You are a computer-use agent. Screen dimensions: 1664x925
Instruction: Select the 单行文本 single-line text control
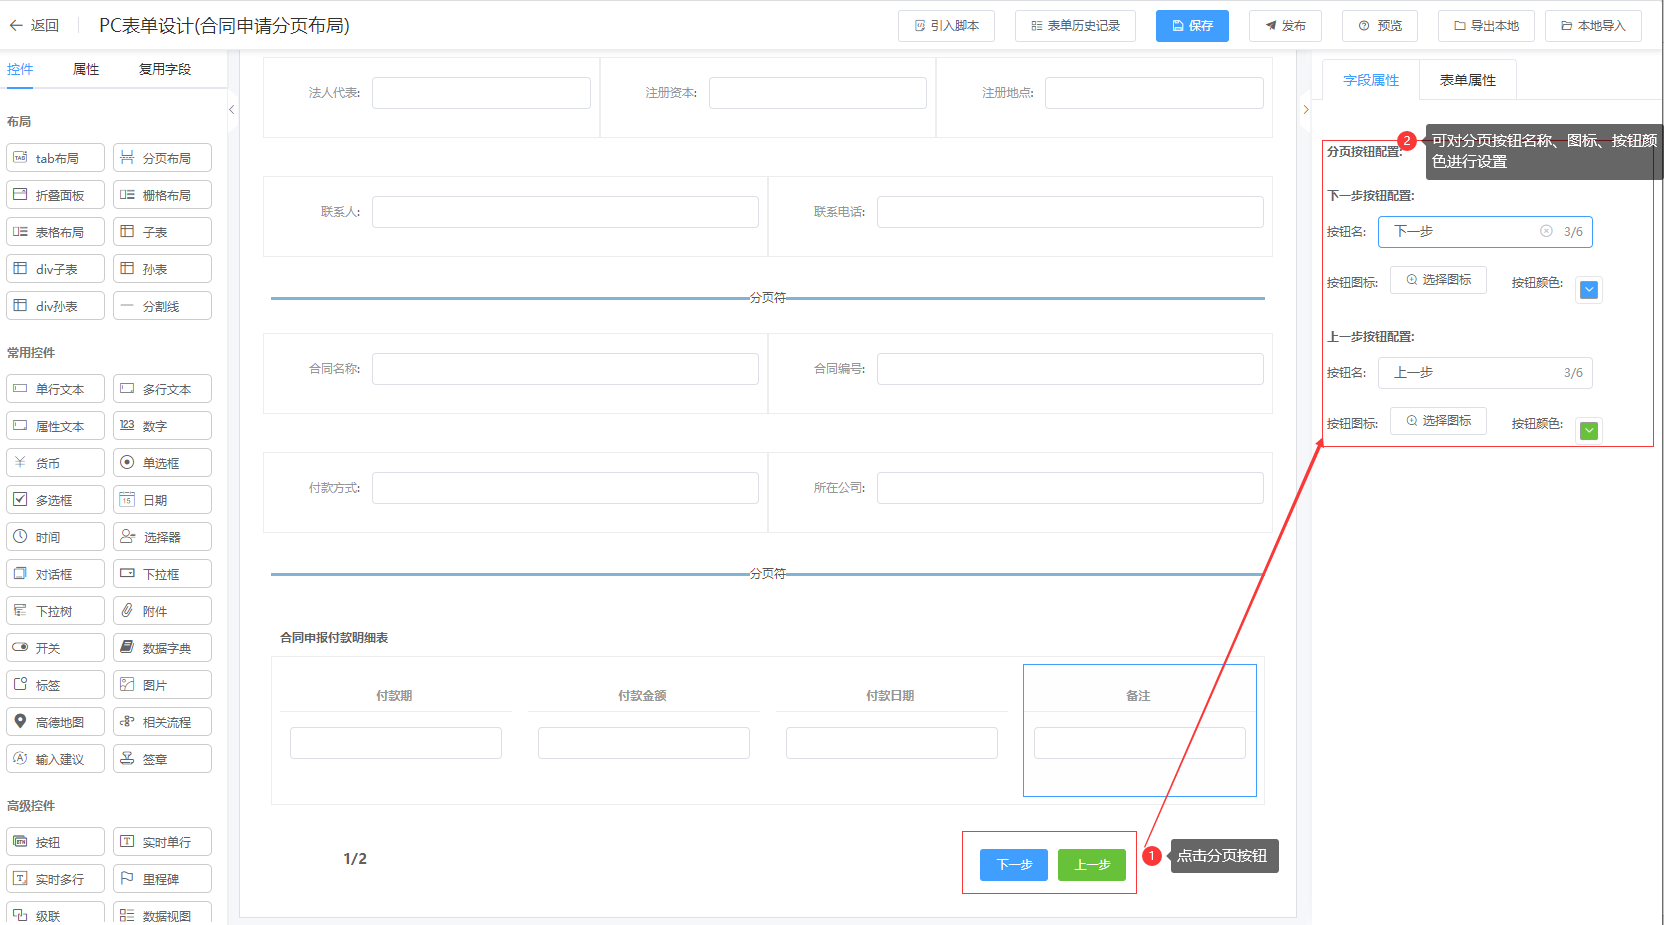pyautogui.click(x=55, y=389)
